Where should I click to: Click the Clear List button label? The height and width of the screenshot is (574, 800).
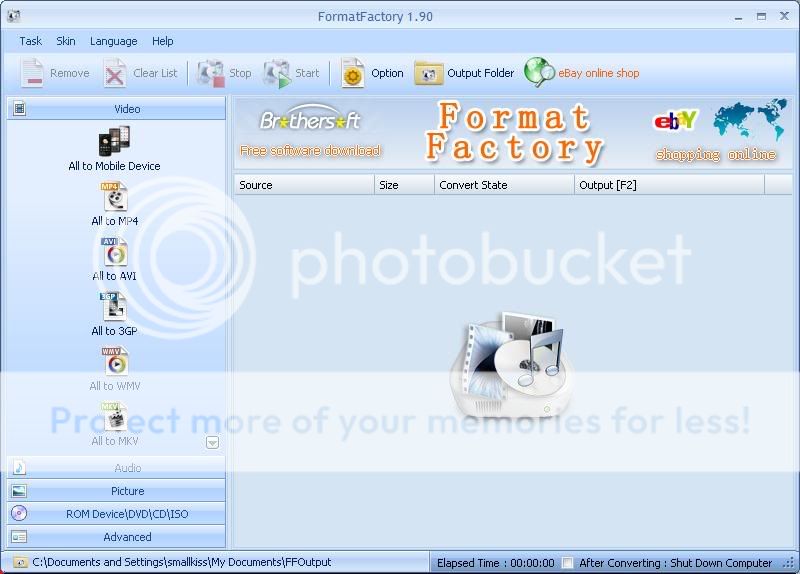click(155, 73)
